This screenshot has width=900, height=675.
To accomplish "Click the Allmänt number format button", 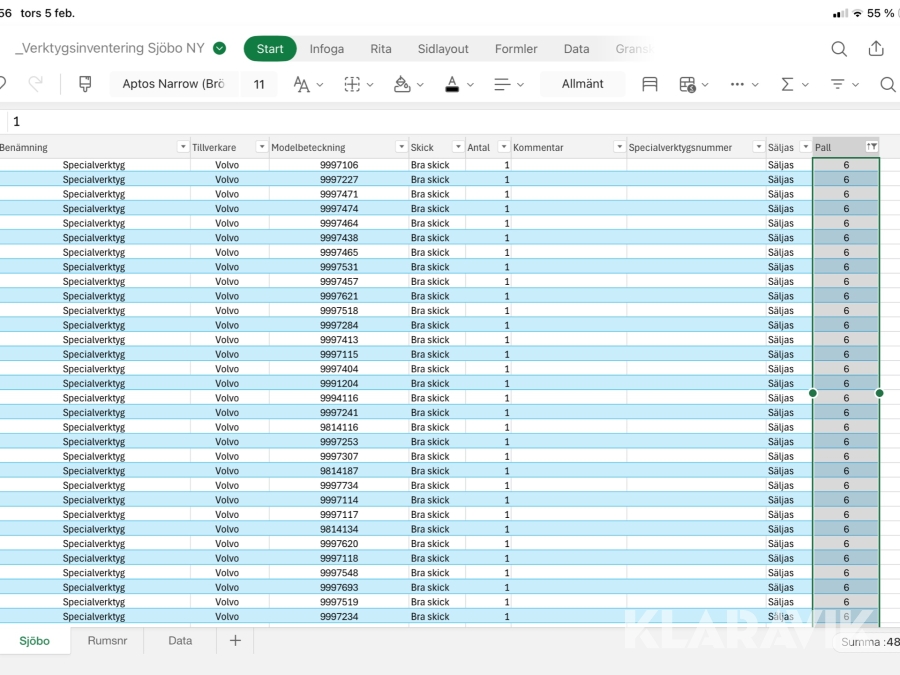I will 582,84.
